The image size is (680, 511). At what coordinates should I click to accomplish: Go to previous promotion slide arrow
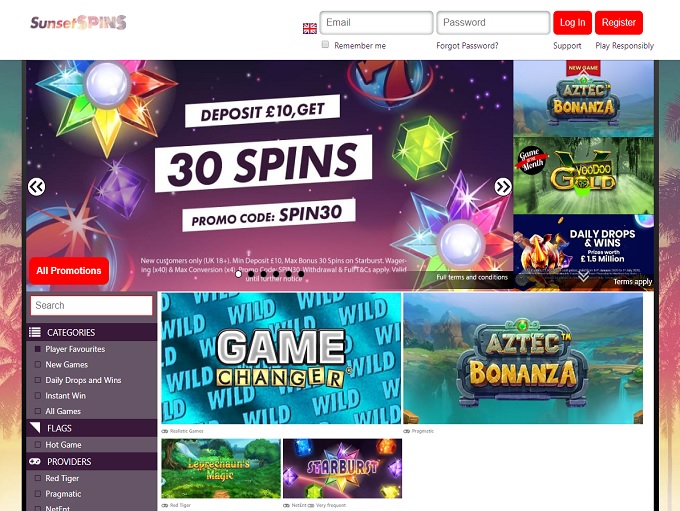tap(36, 187)
